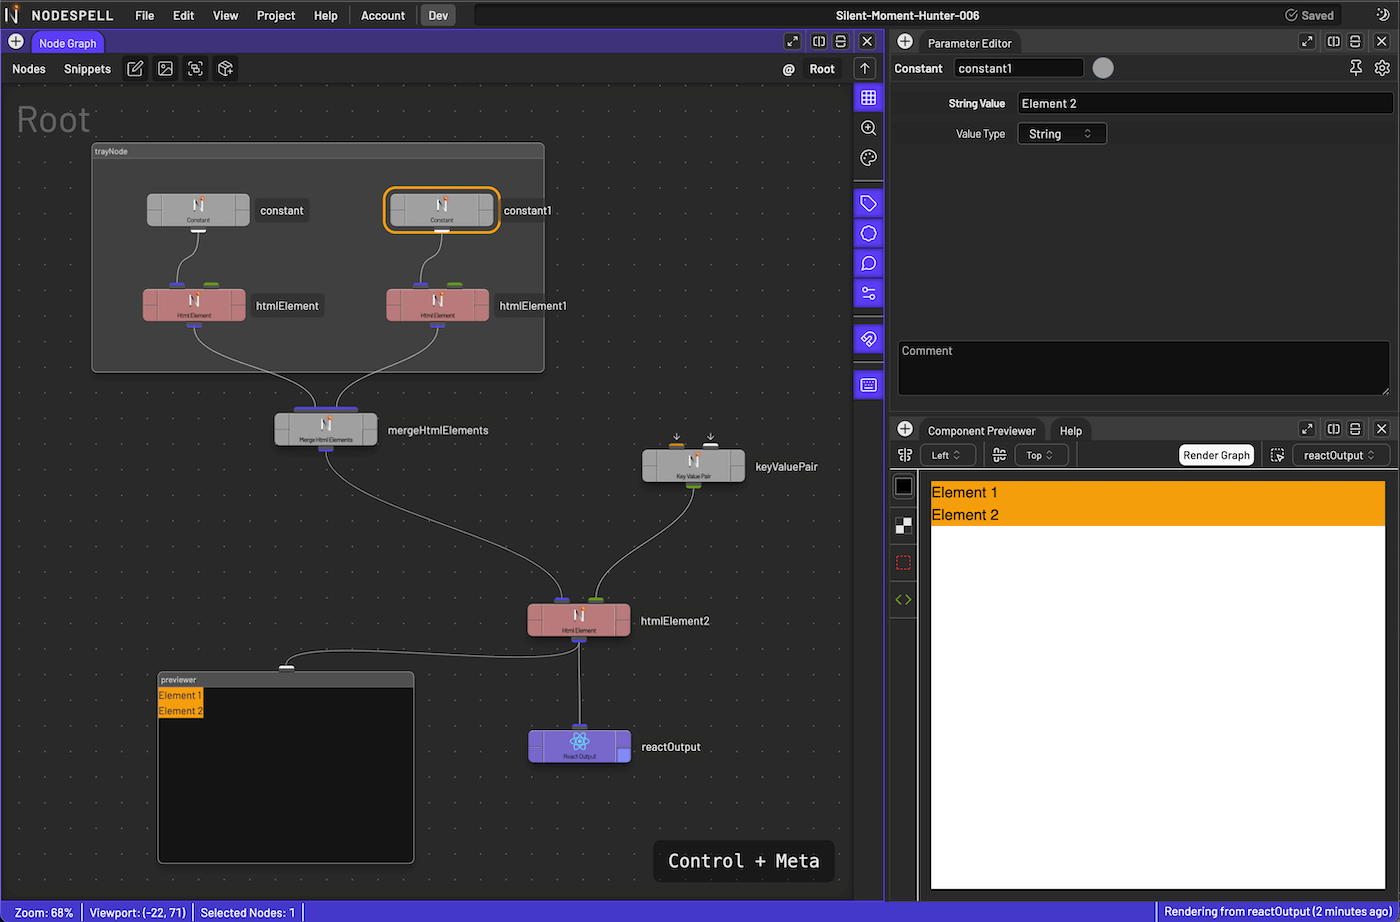
Task: Open the View menu
Action: tap(226, 15)
